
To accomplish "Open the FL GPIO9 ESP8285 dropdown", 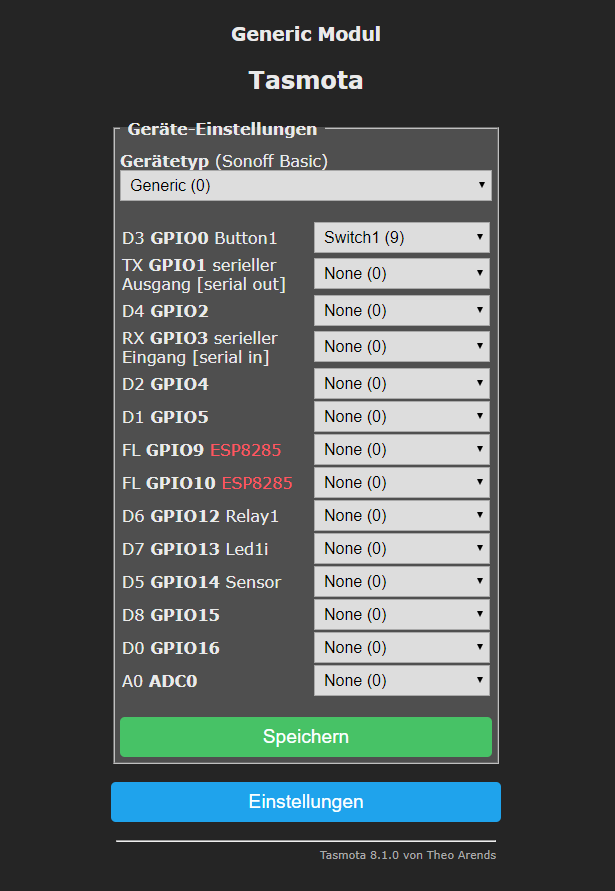I will [x=402, y=450].
